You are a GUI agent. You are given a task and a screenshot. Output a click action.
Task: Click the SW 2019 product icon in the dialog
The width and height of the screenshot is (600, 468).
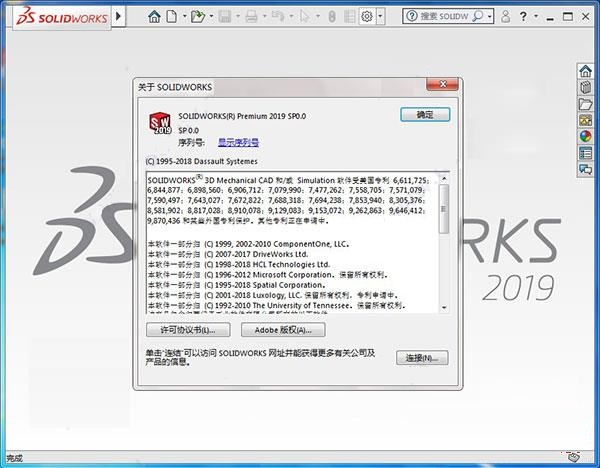(160, 123)
